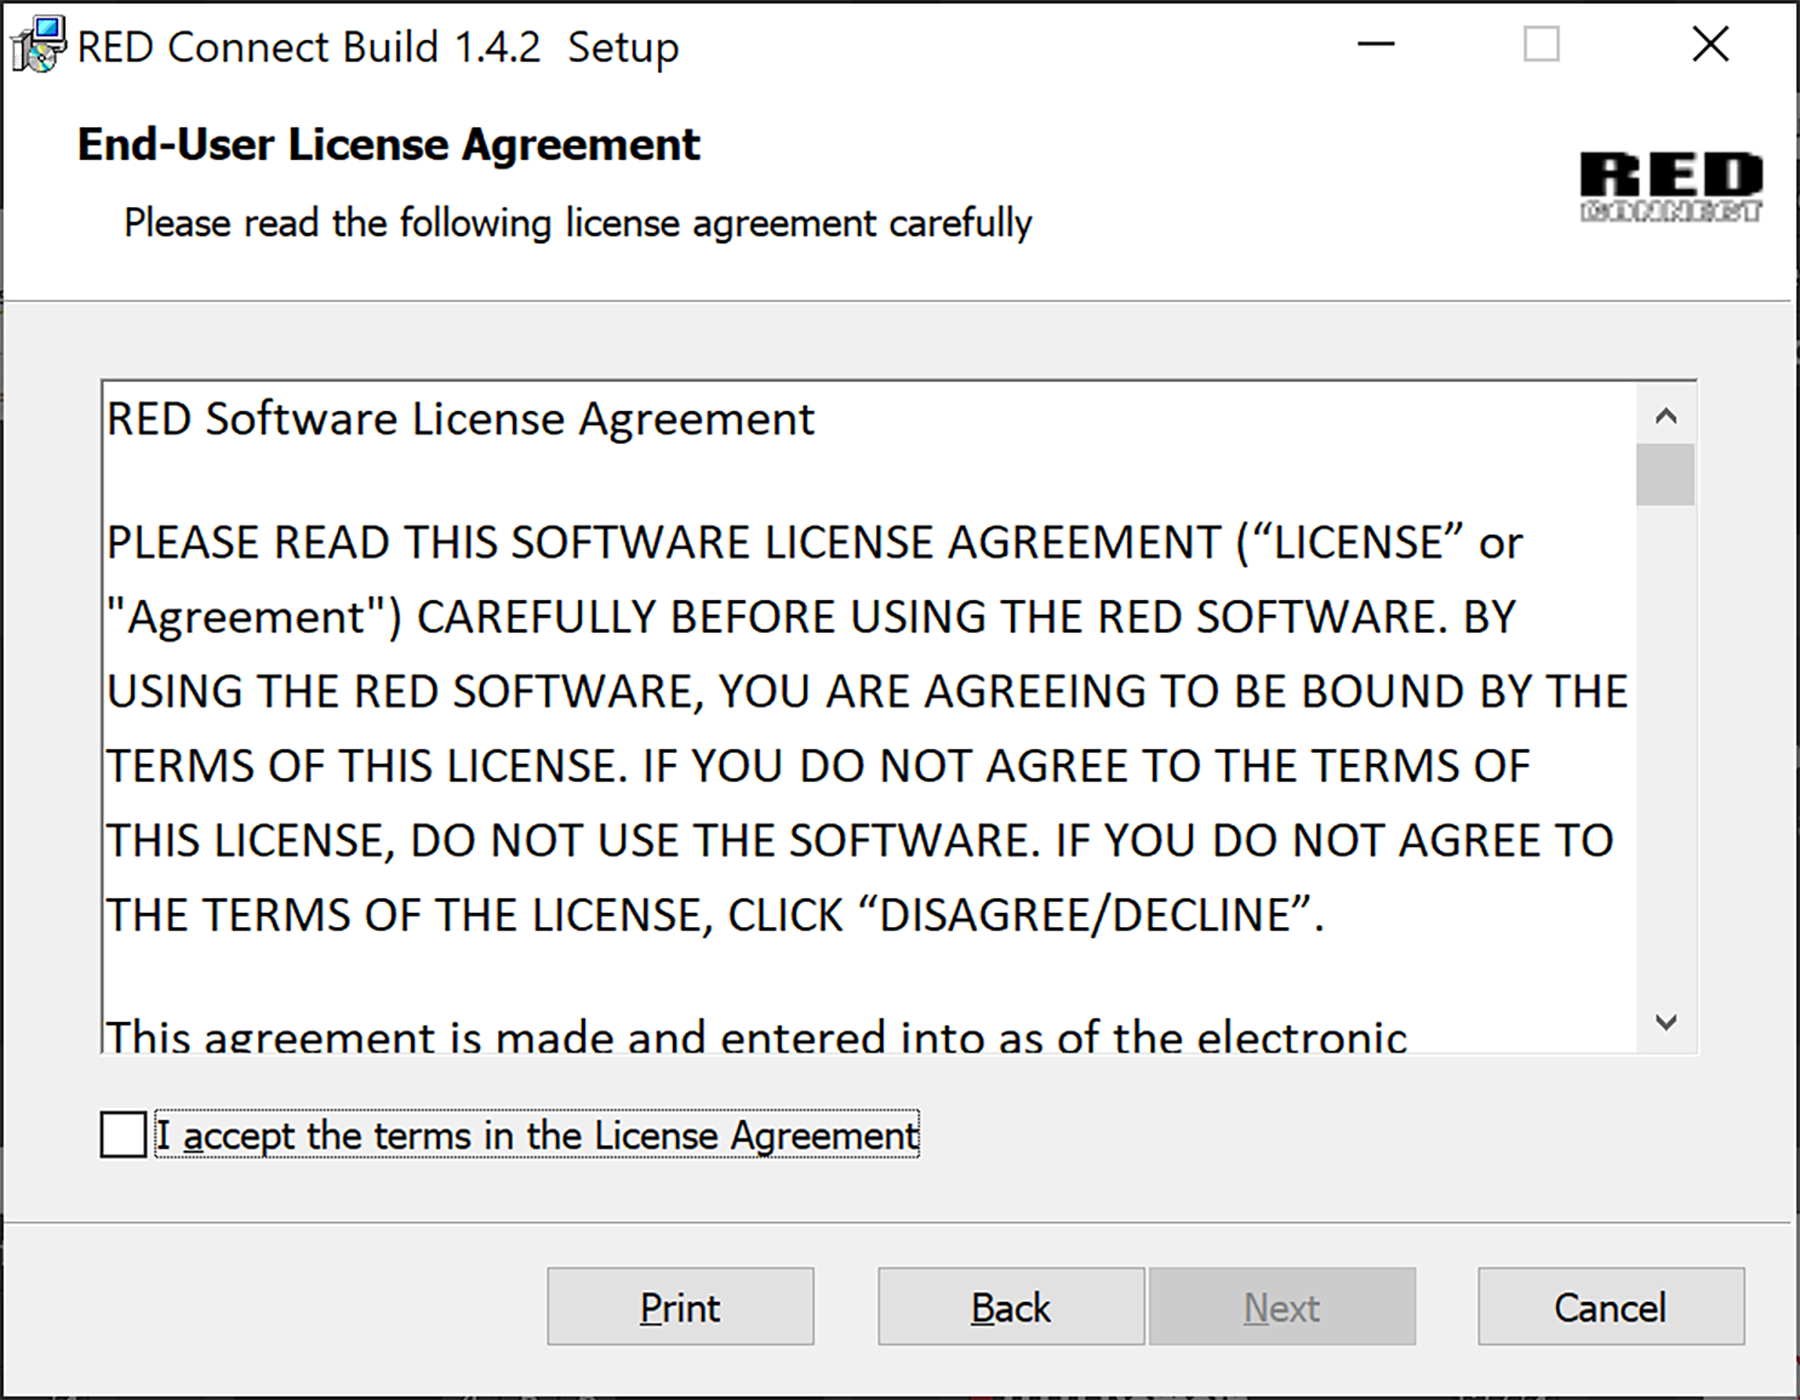Minimize the setup window
This screenshot has width=1800, height=1400.
tap(1376, 44)
